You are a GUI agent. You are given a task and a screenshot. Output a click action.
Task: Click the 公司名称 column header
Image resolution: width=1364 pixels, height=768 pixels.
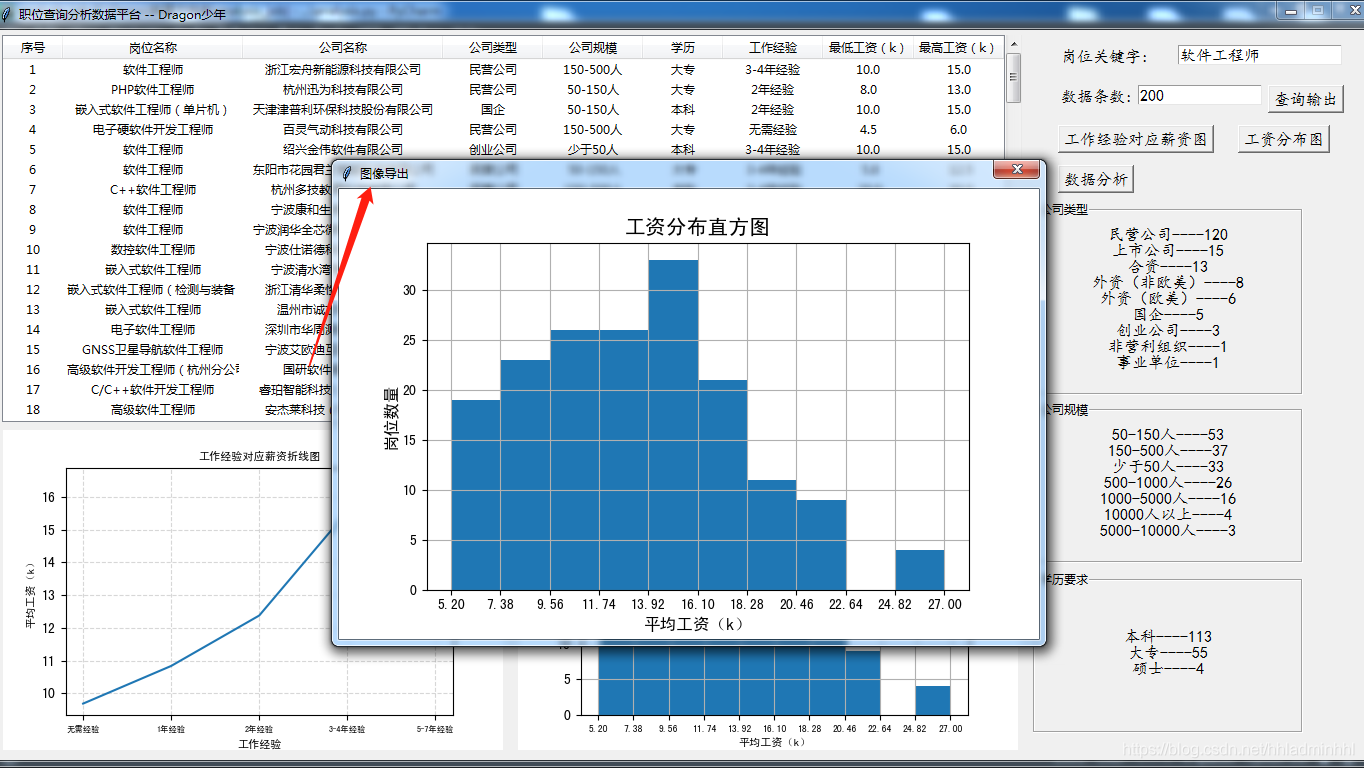(342, 48)
